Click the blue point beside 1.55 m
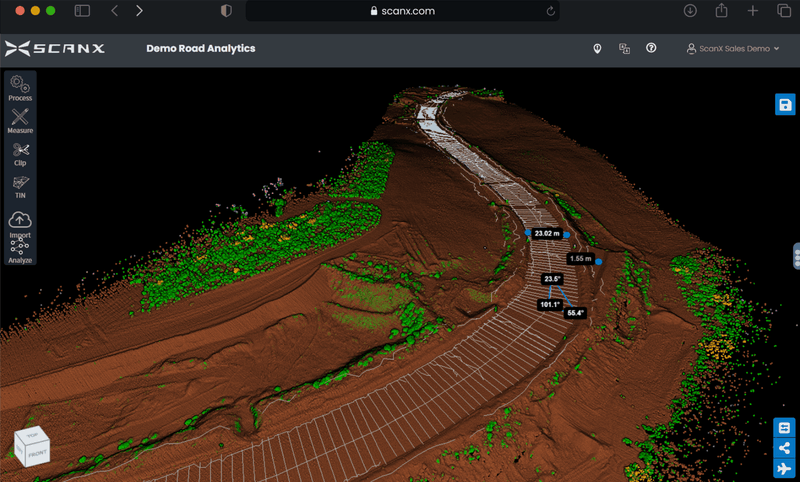This screenshot has height=482, width=800. (x=599, y=262)
